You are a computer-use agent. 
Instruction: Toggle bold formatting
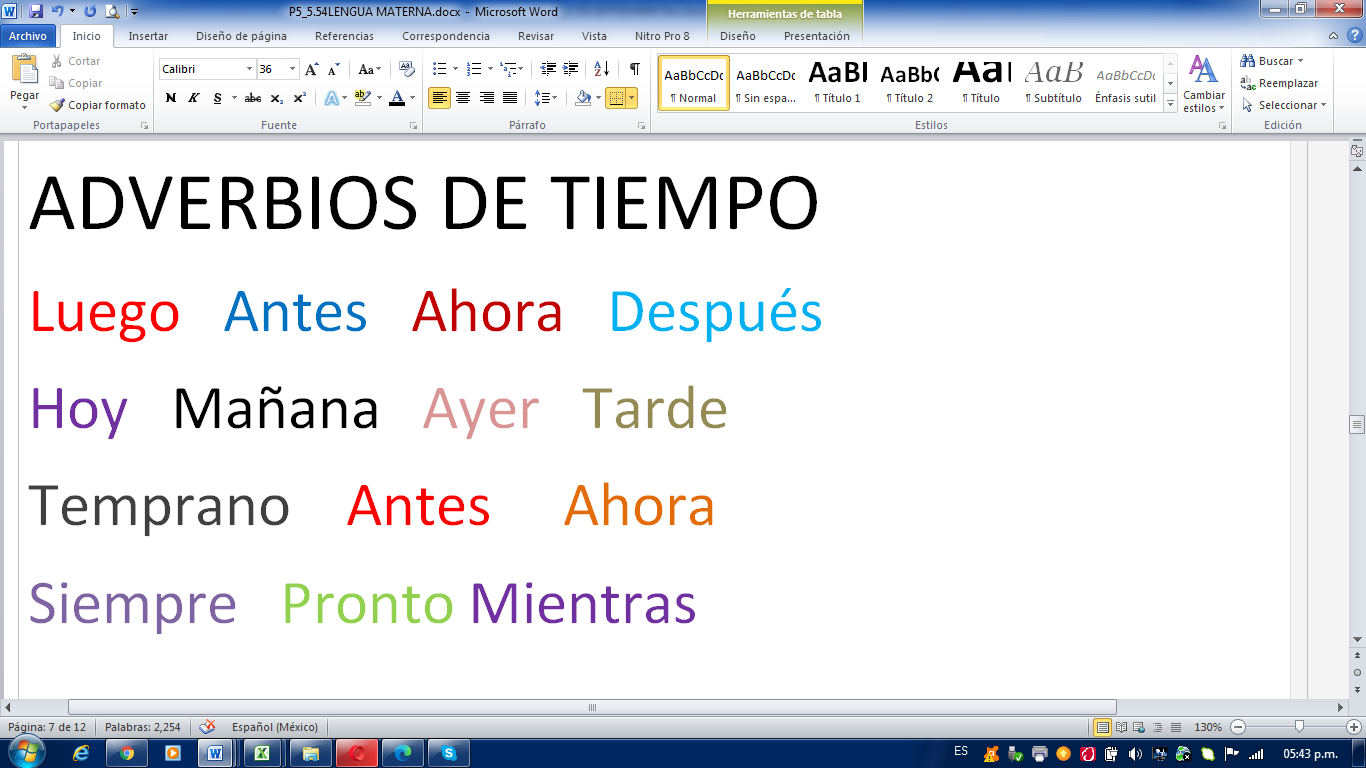point(171,98)
